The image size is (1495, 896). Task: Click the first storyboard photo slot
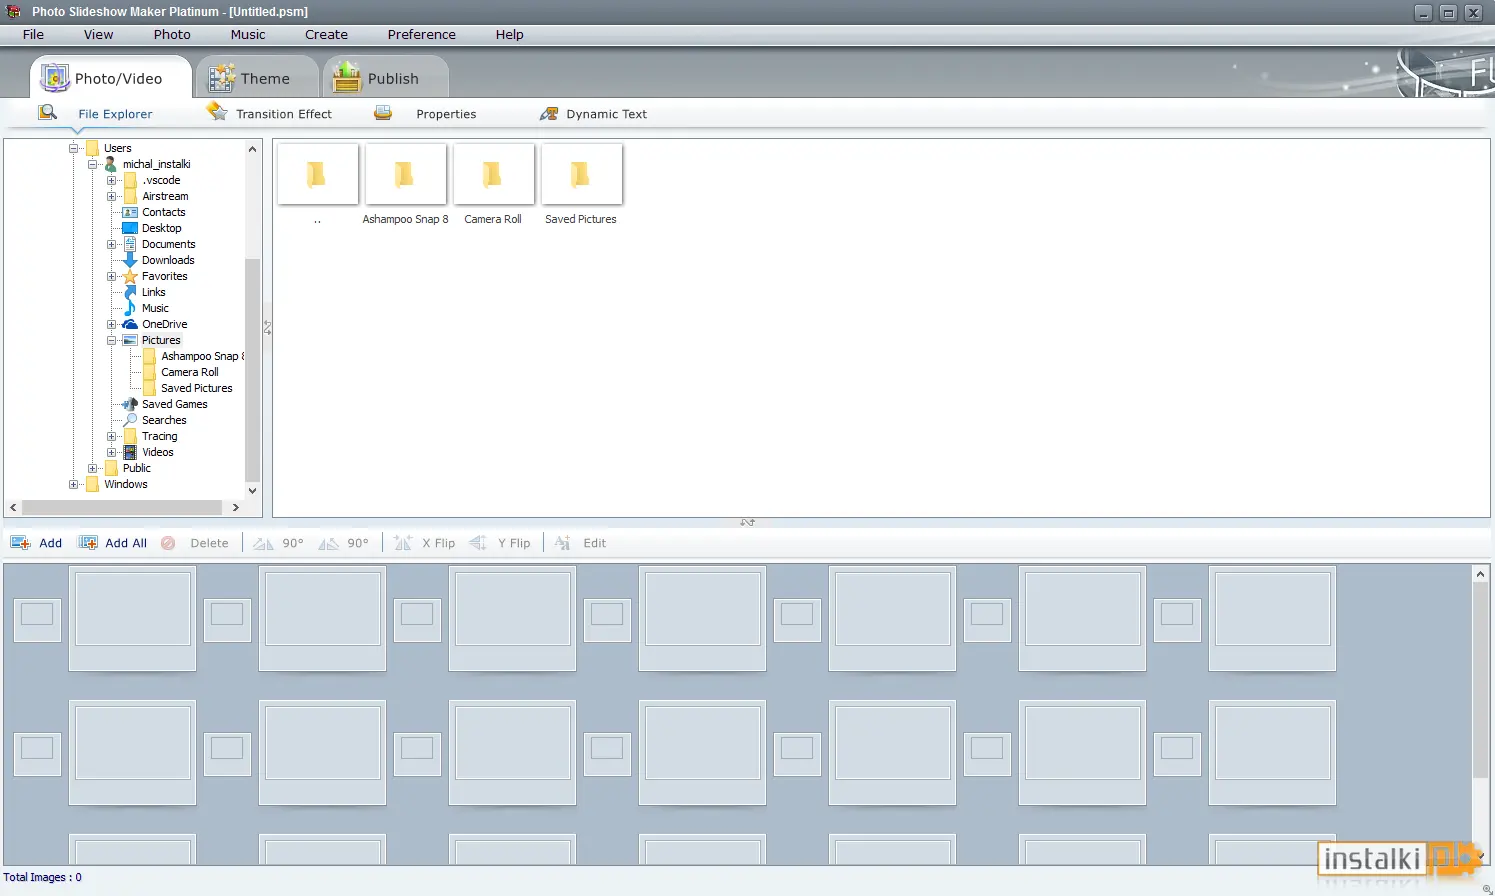coord(132,618)
